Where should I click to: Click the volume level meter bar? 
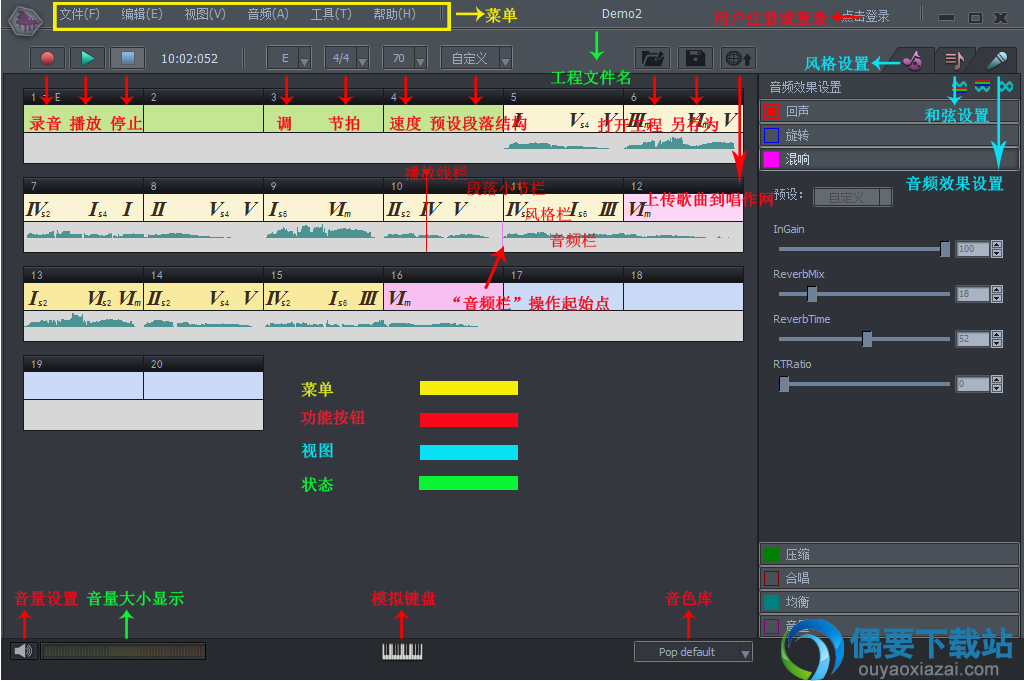[123, 650]
